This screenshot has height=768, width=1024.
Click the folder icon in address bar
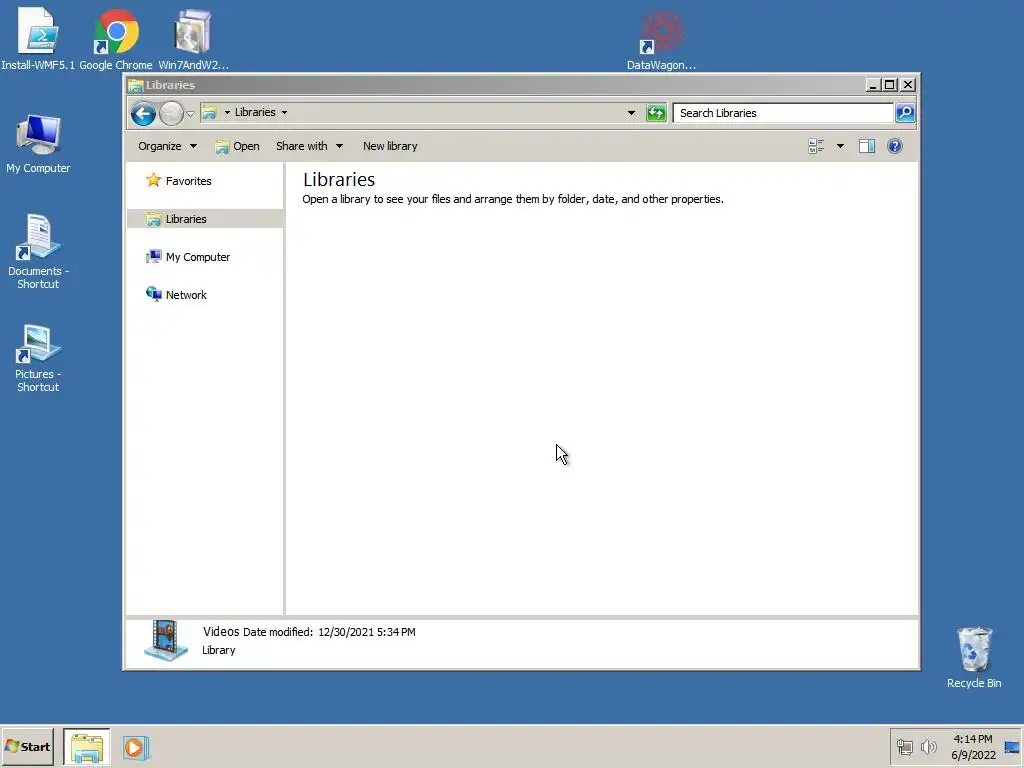[x=209, y=112]
